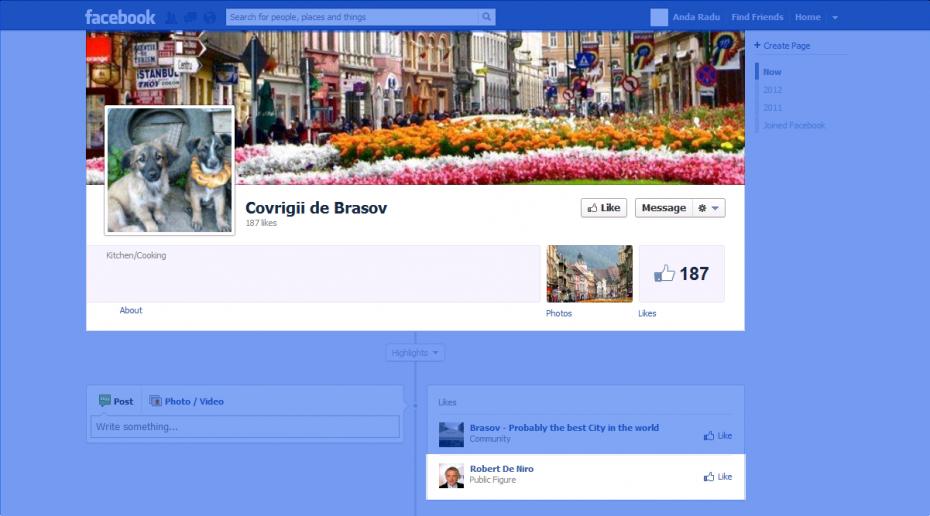Screen dimensions: 930x516
Task: Click the Message button
Action: (664, 208)
